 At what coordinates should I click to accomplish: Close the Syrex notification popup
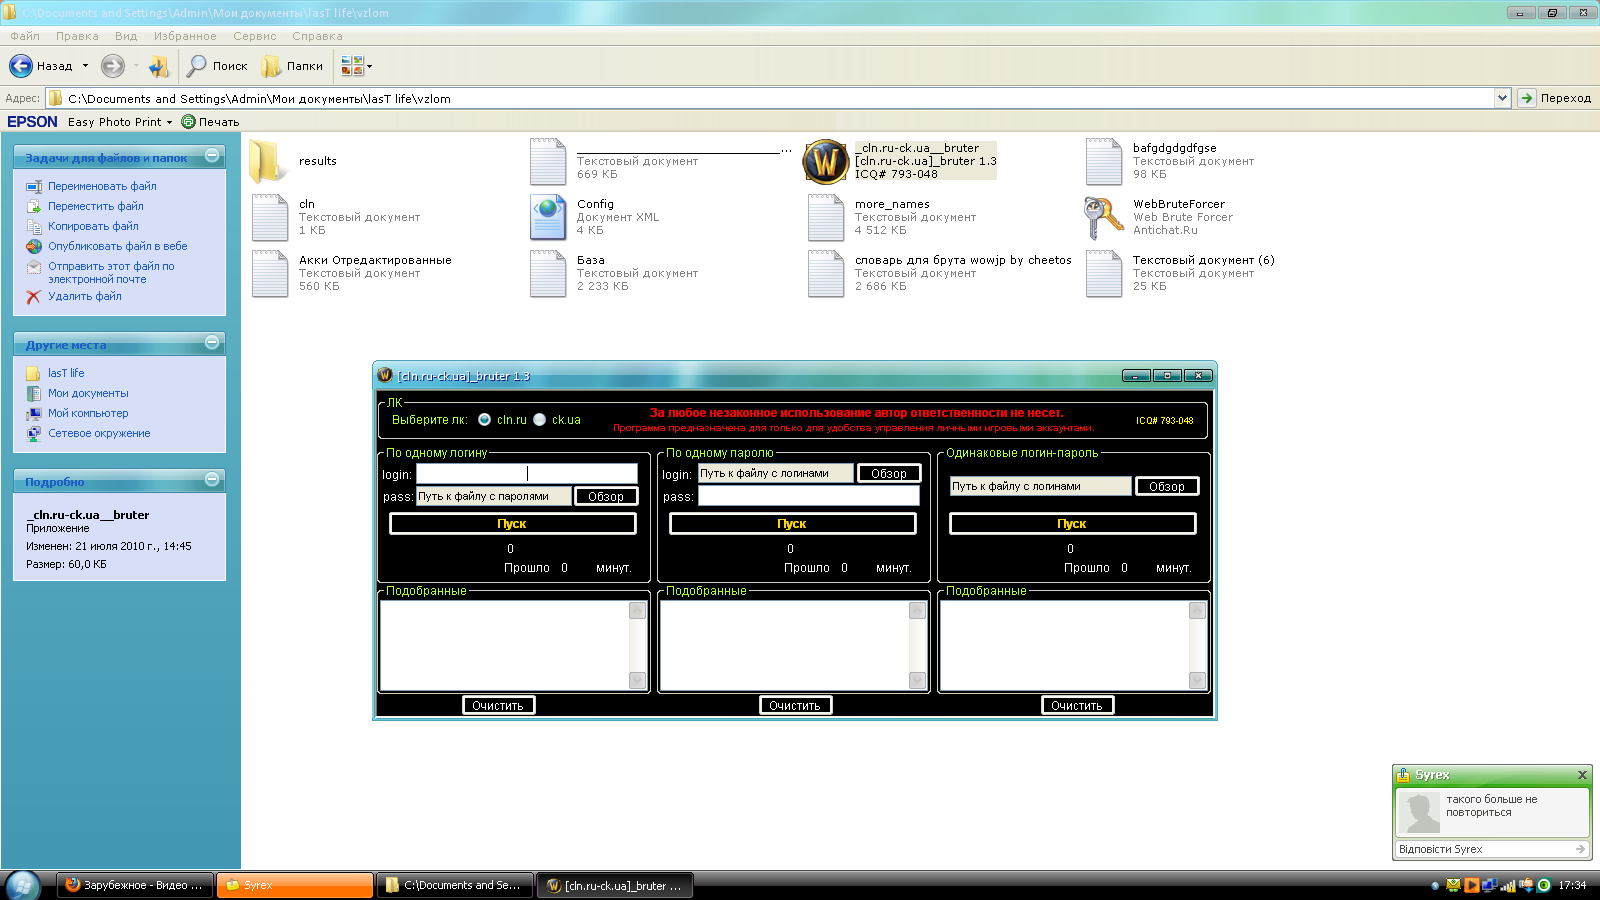click(1582, 775)
